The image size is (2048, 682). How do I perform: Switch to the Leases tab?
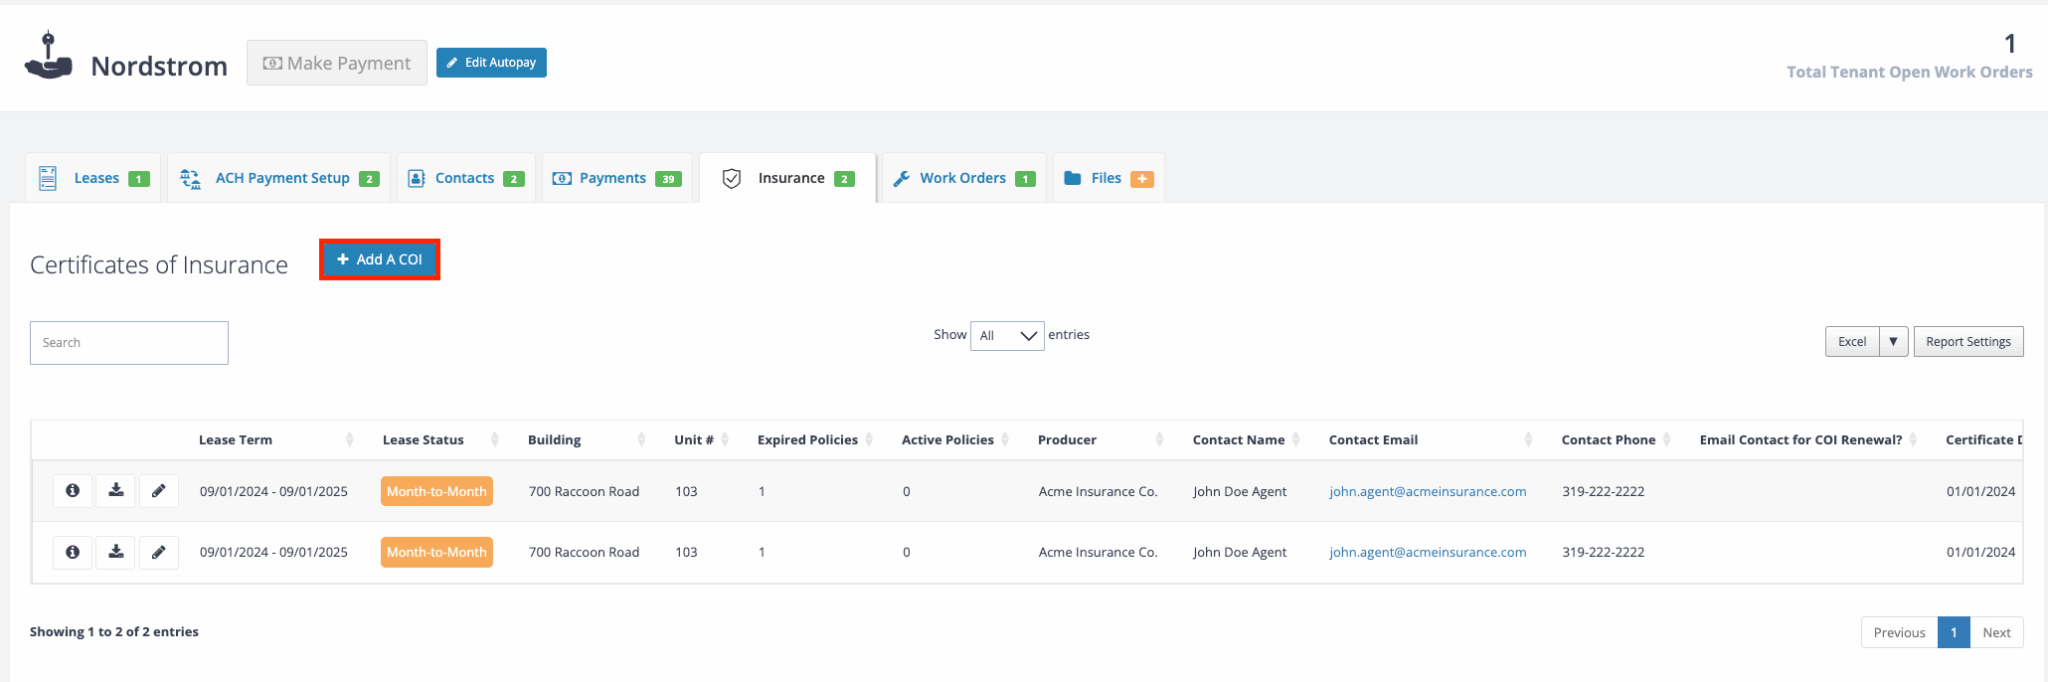click(94, 178)
